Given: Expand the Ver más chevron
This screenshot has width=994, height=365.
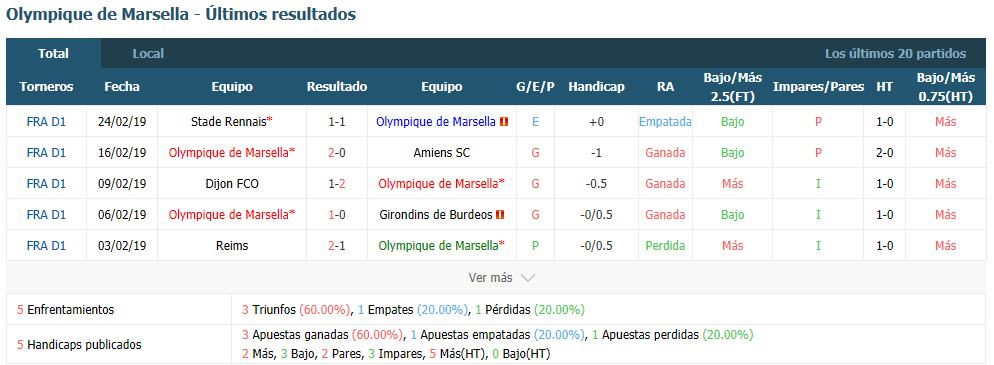Looking at the screenshot, I should [528, 278].
